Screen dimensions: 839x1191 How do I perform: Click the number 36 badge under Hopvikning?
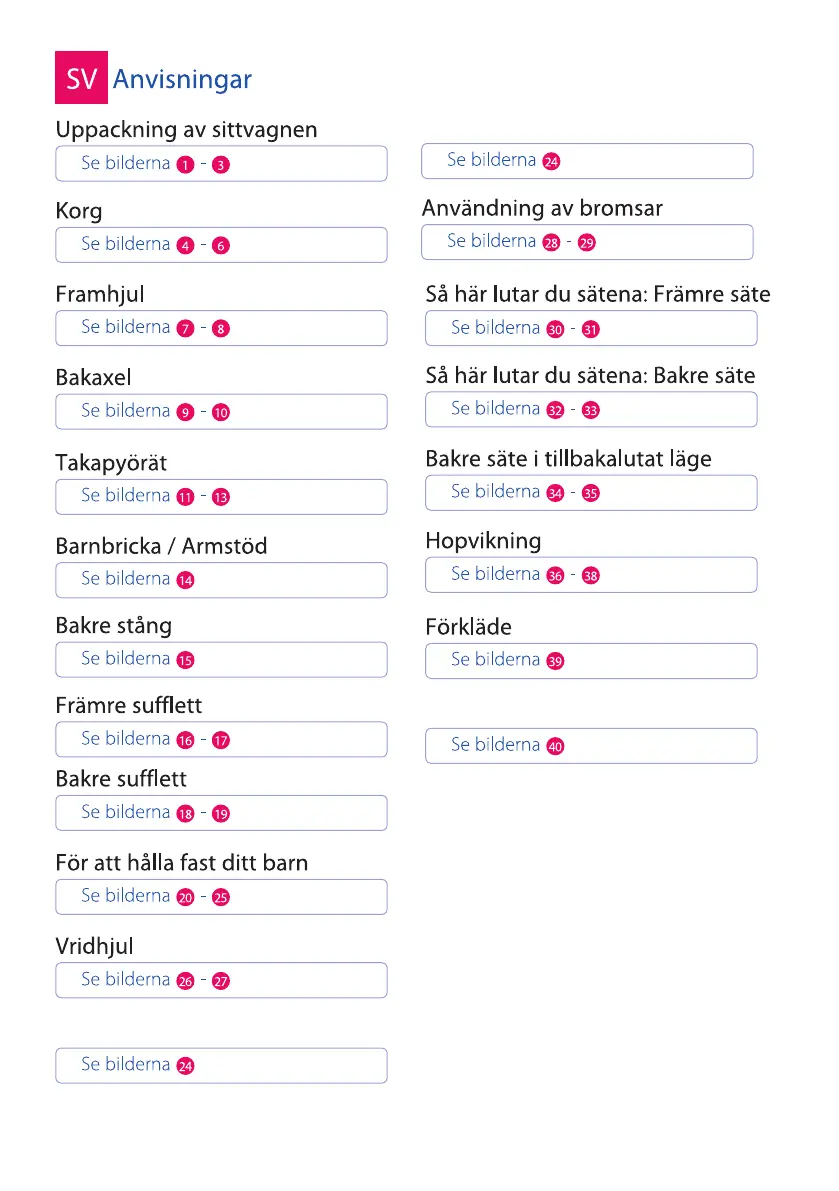tap(555, 575)
